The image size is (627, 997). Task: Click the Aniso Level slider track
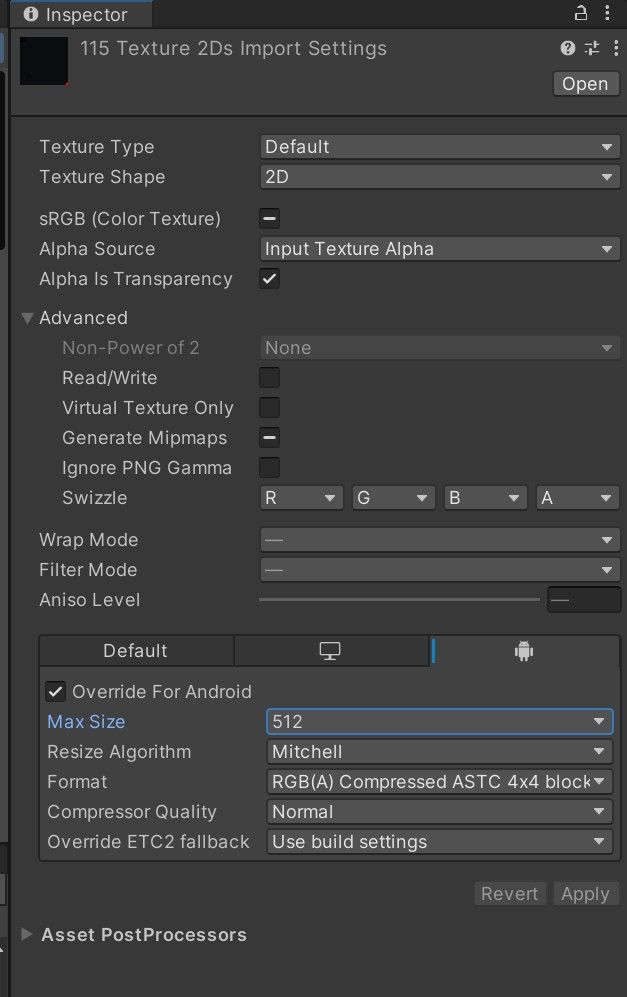[x=399, y=600]
